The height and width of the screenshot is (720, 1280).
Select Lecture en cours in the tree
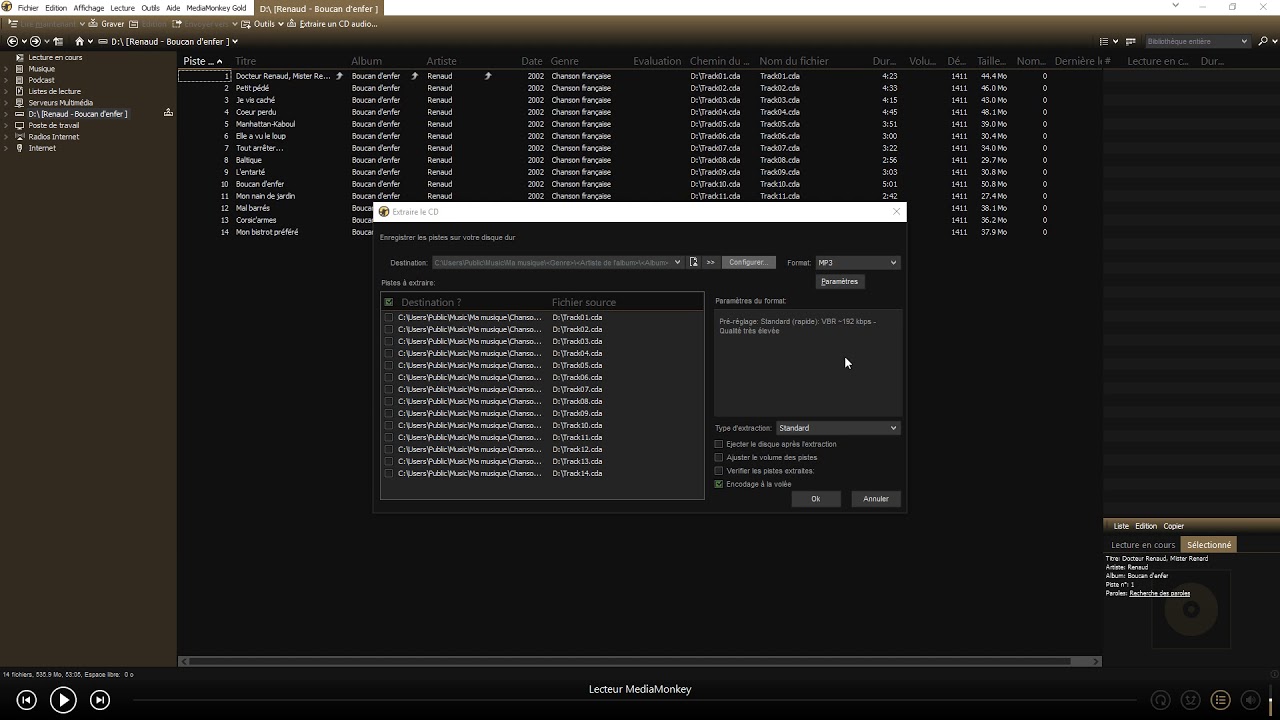(55, 57)
